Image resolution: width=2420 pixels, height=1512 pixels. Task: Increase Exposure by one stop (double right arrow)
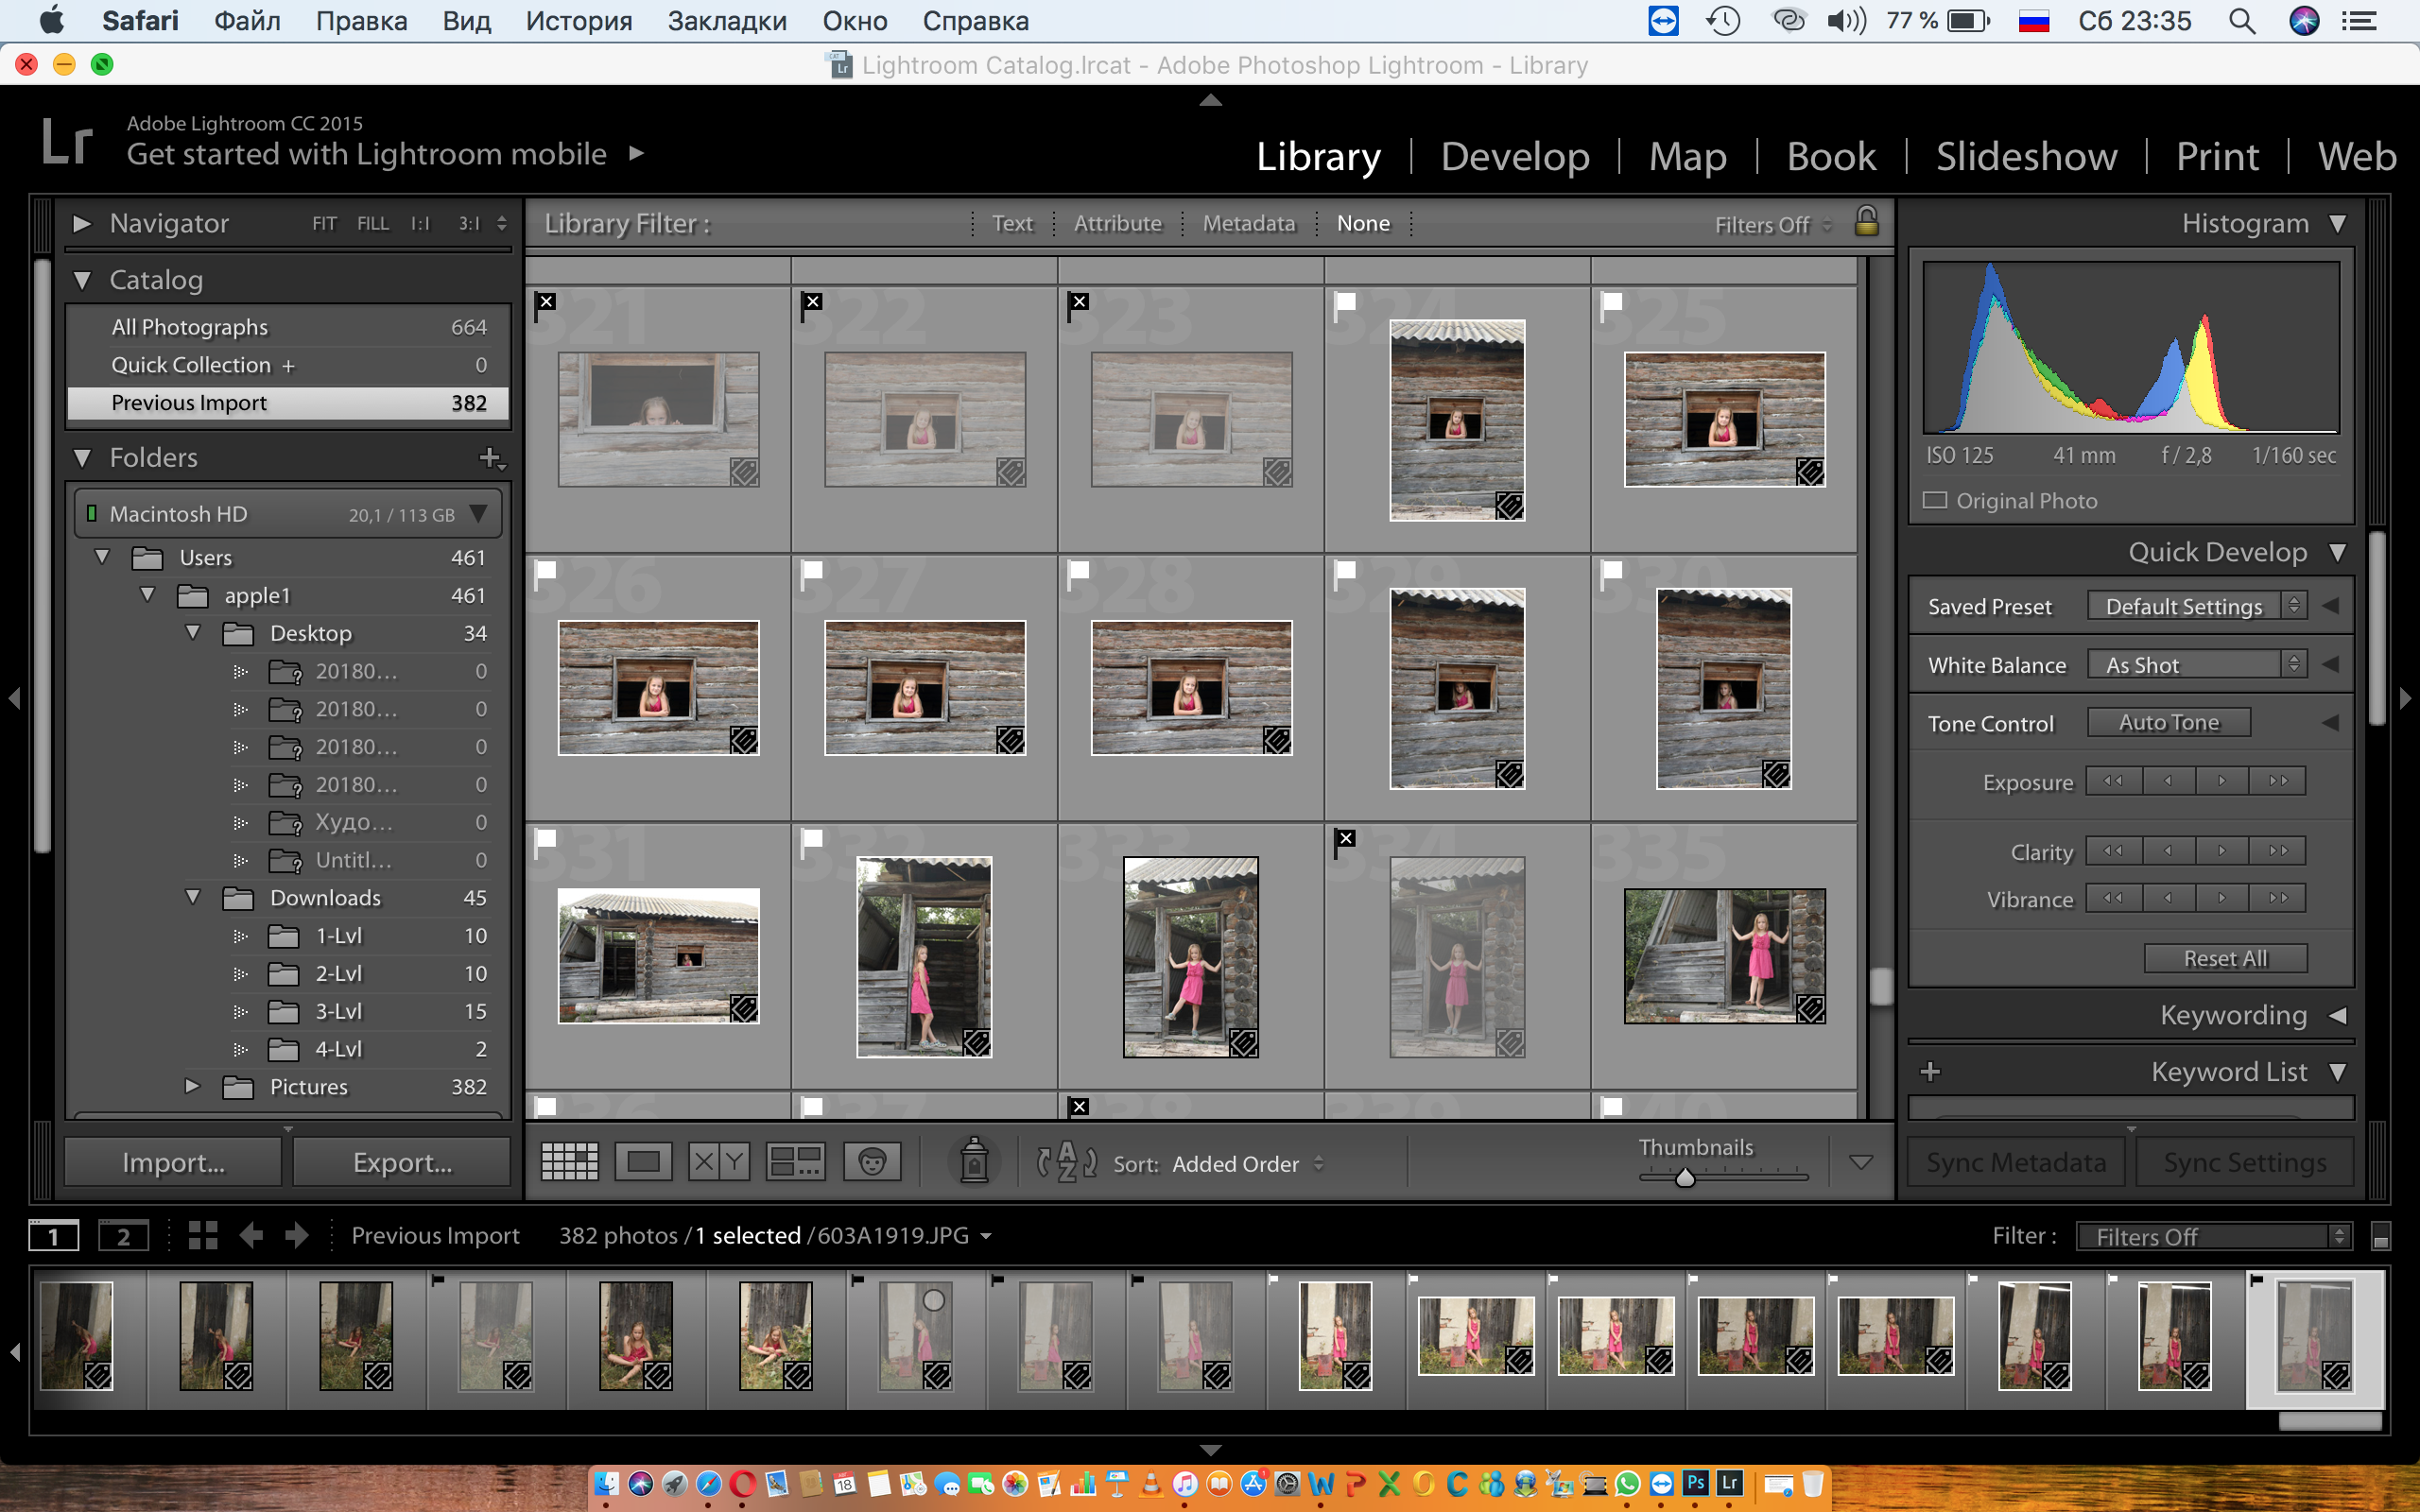click(x=2278, y=781)
